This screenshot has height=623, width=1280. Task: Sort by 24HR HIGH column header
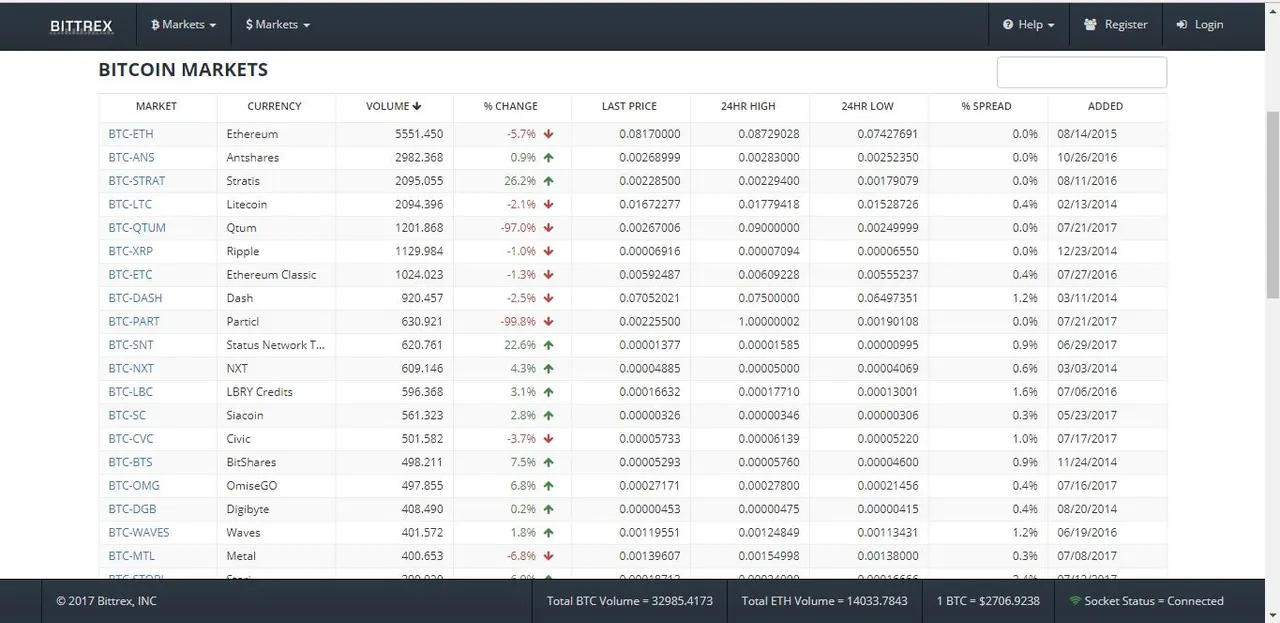pos(748,106)
